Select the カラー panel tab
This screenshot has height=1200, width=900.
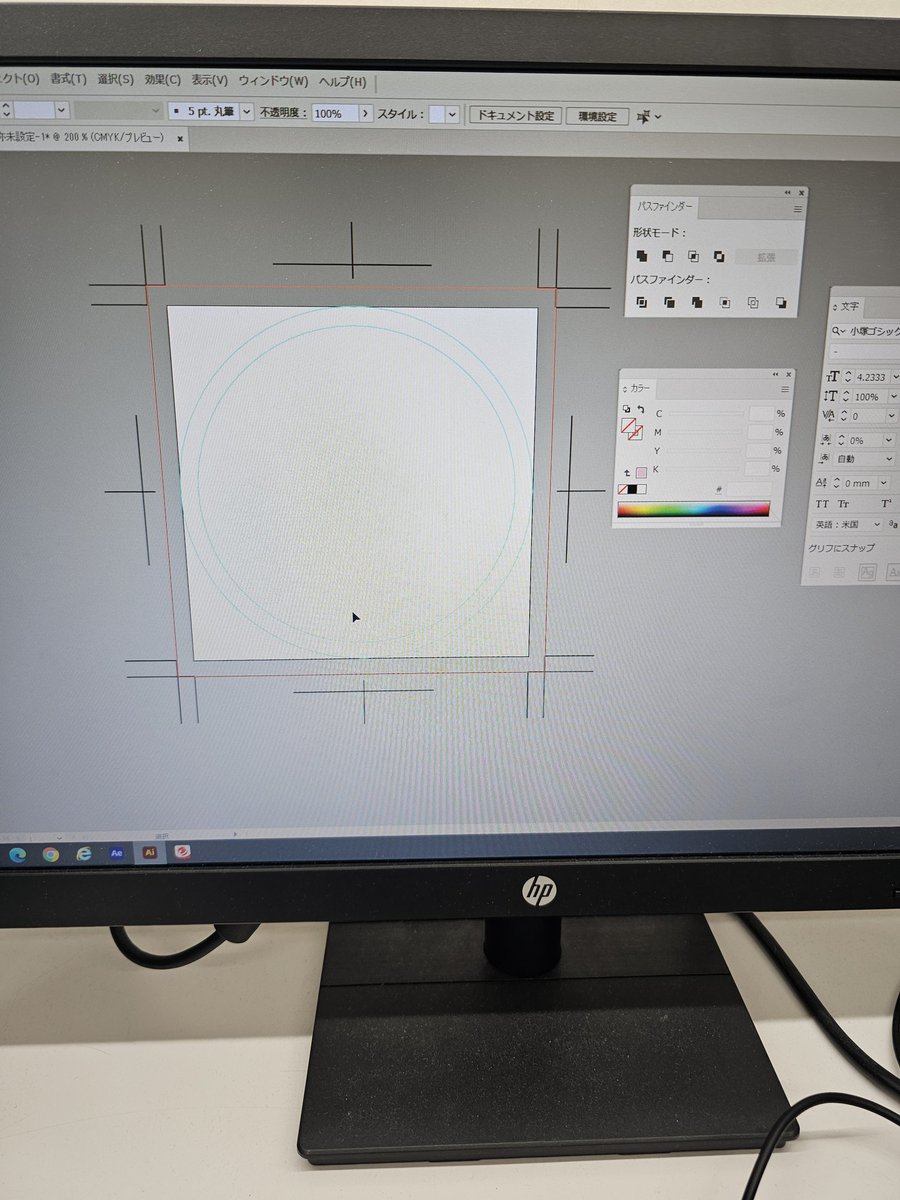(639, 388)
